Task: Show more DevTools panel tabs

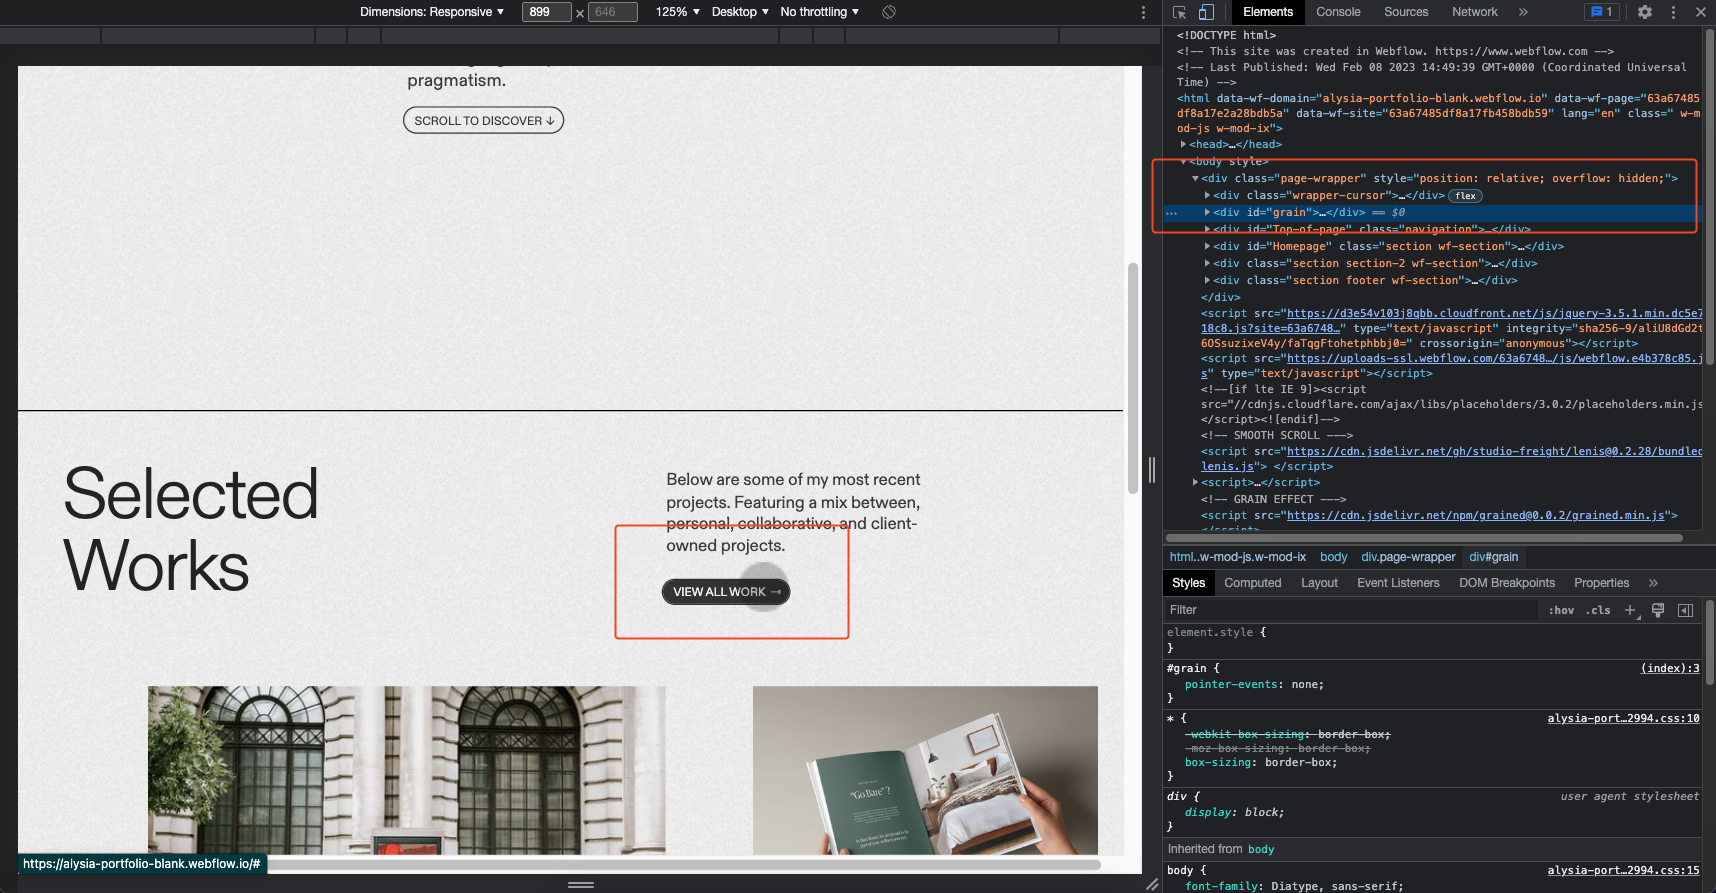Action: pos(1523,12)
